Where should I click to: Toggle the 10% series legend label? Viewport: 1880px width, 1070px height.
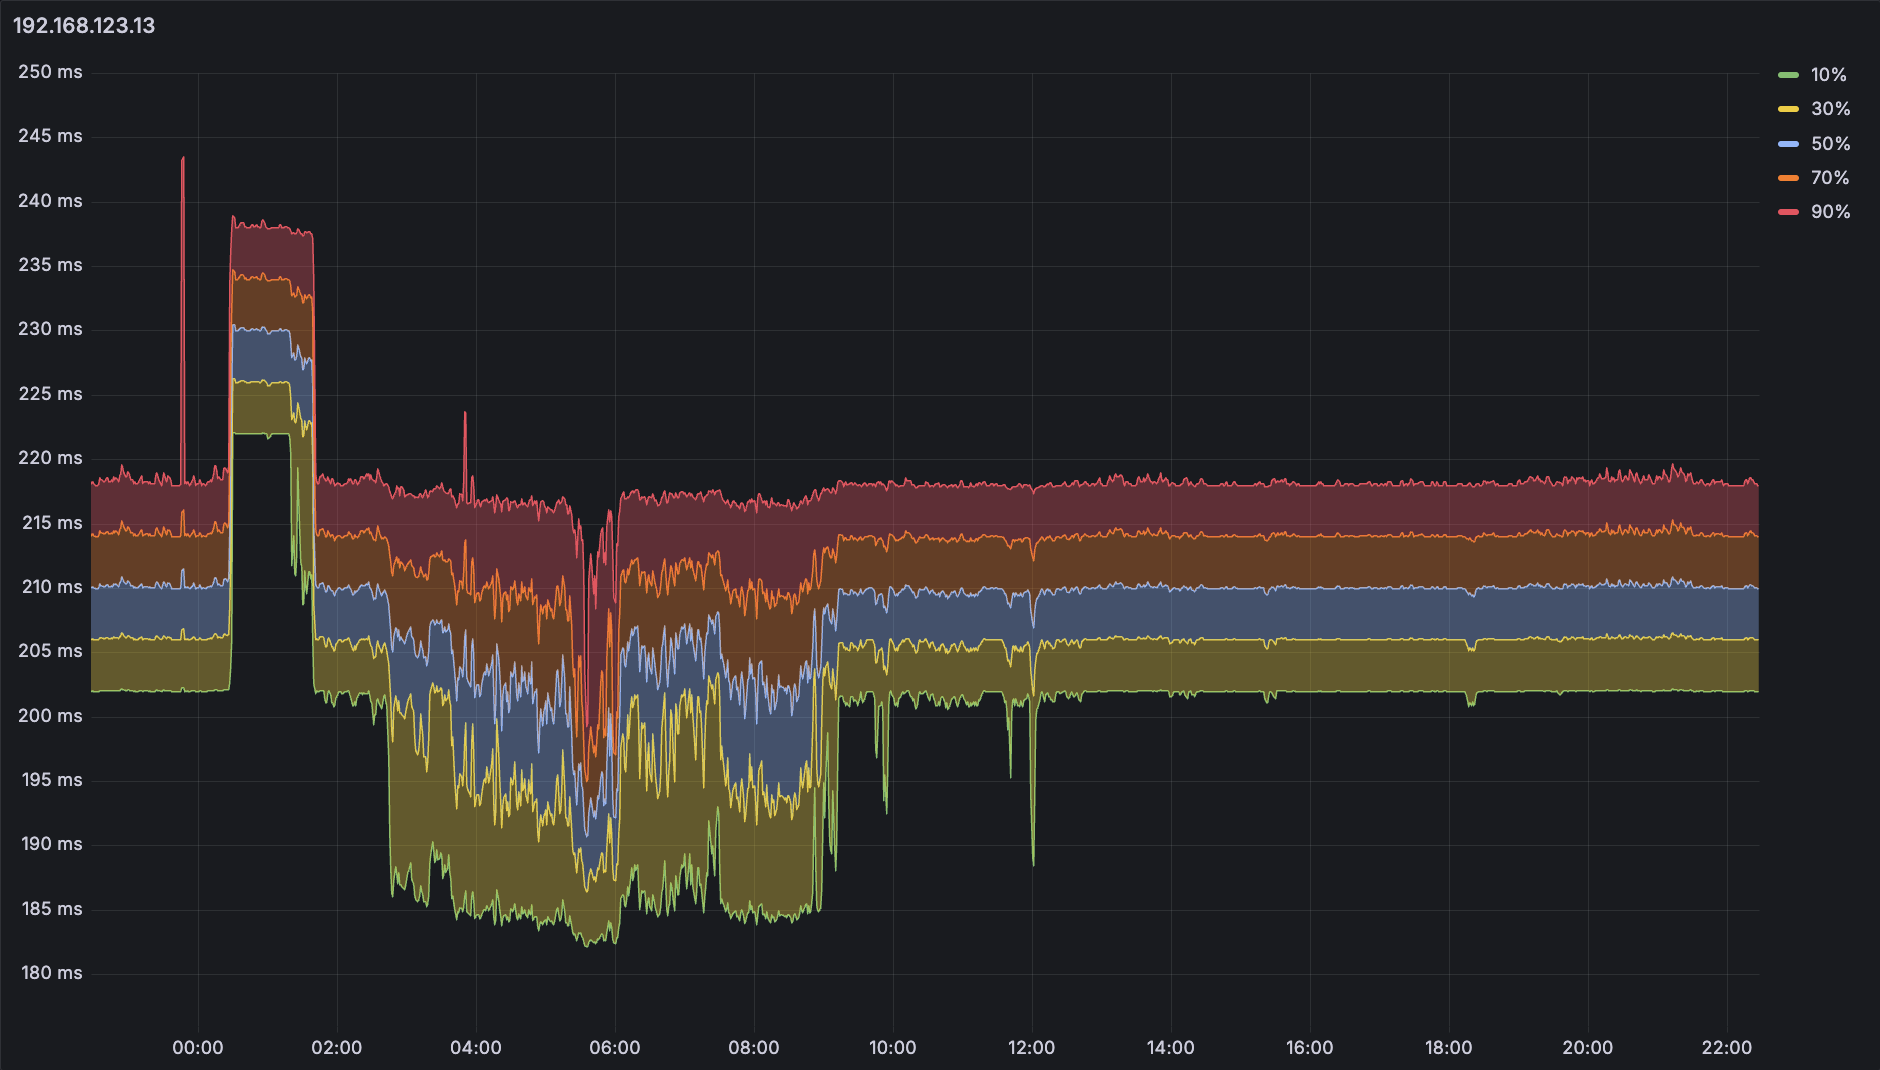click(x=1828, y=75)
